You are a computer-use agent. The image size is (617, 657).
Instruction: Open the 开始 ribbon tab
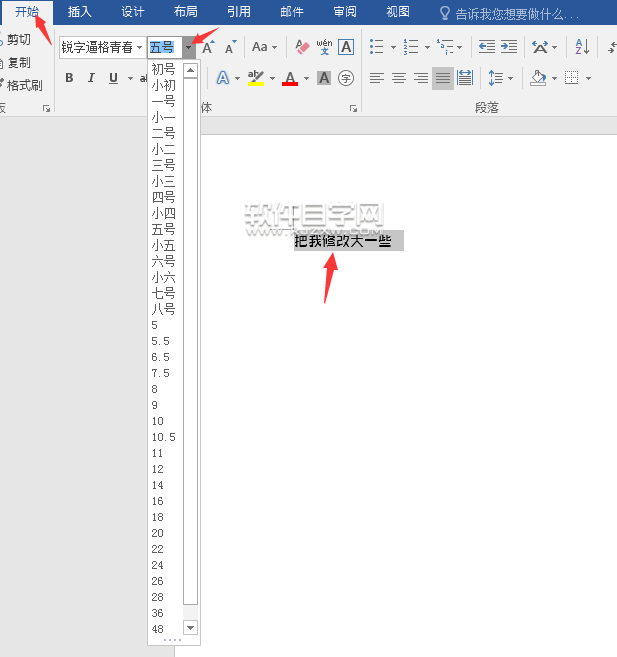tap(27, 12)
